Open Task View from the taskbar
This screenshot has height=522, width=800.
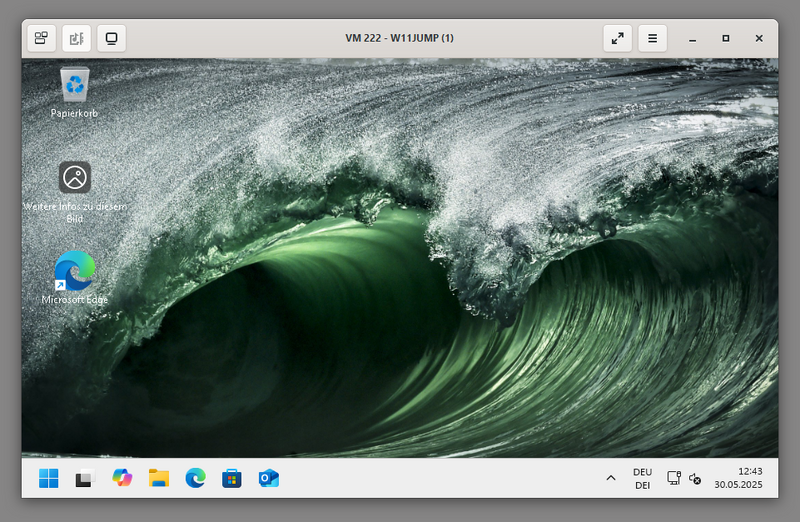point(85,478)
